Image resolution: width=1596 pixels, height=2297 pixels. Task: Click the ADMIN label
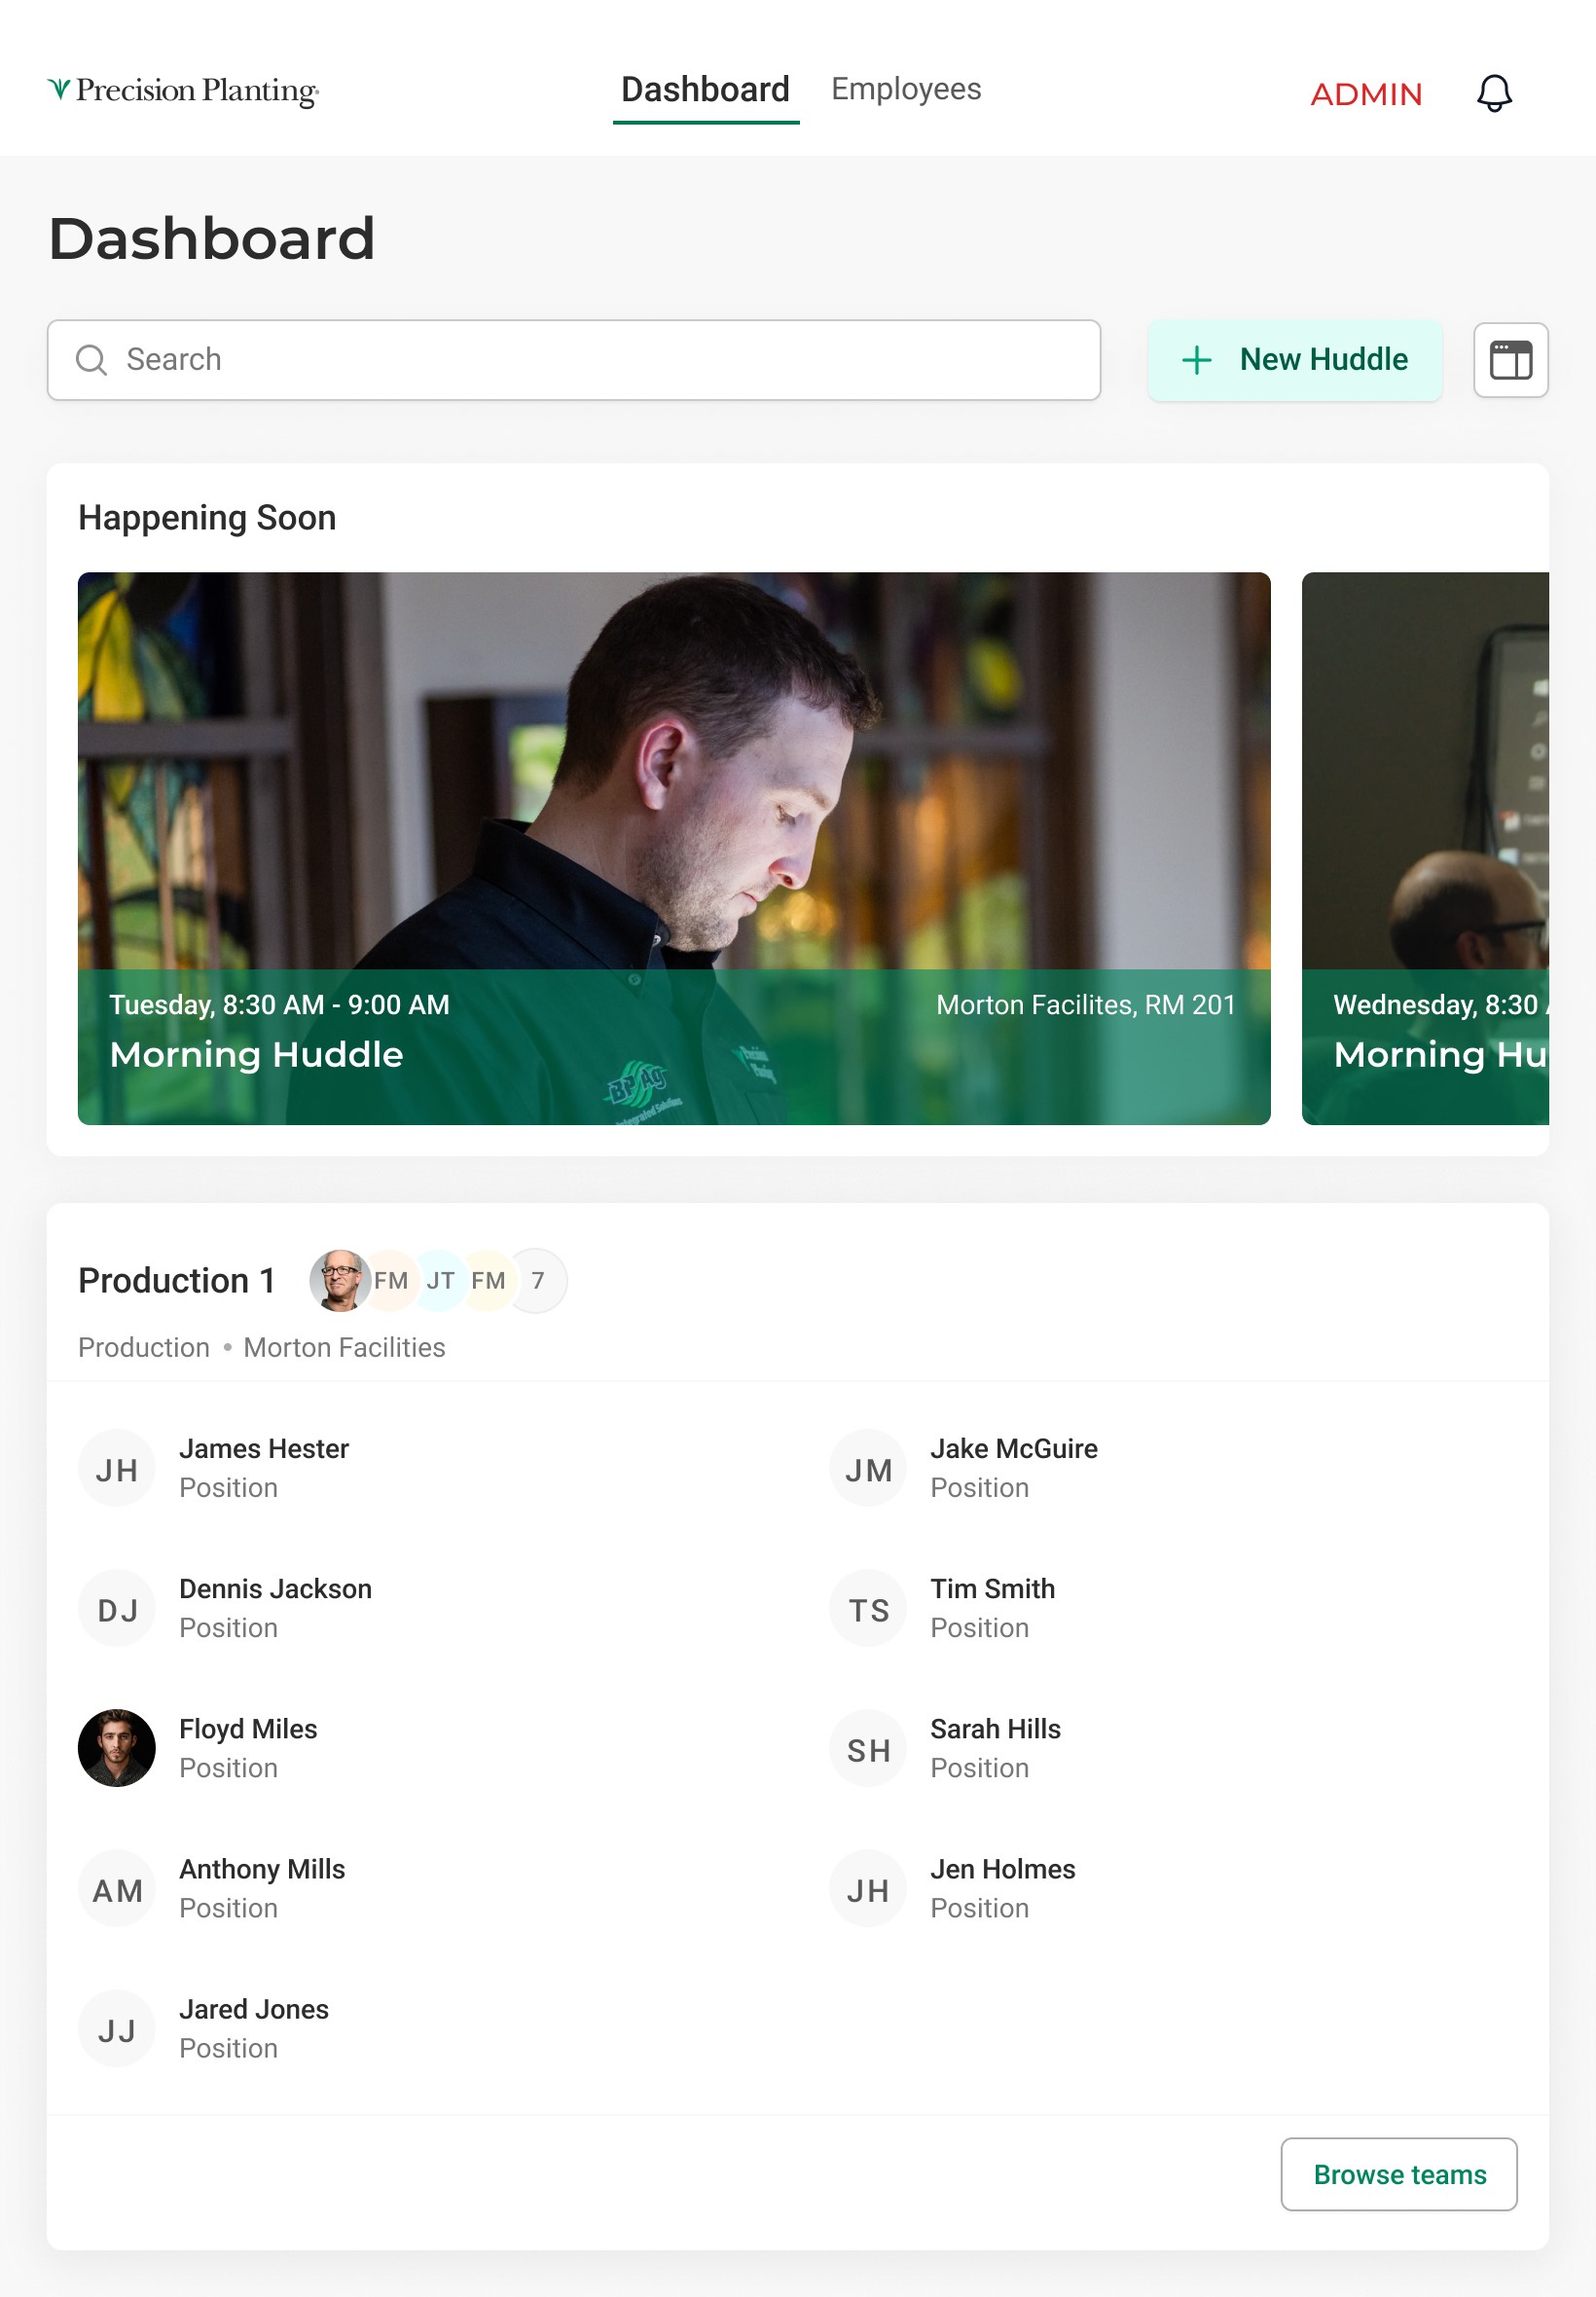(x=1366, y=94)
